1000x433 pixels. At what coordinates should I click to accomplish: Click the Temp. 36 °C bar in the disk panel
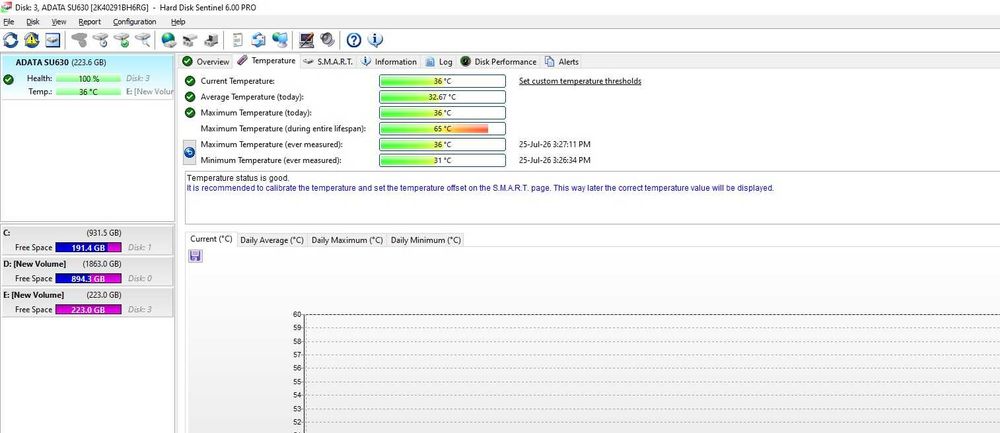click(x=88, y=92)
